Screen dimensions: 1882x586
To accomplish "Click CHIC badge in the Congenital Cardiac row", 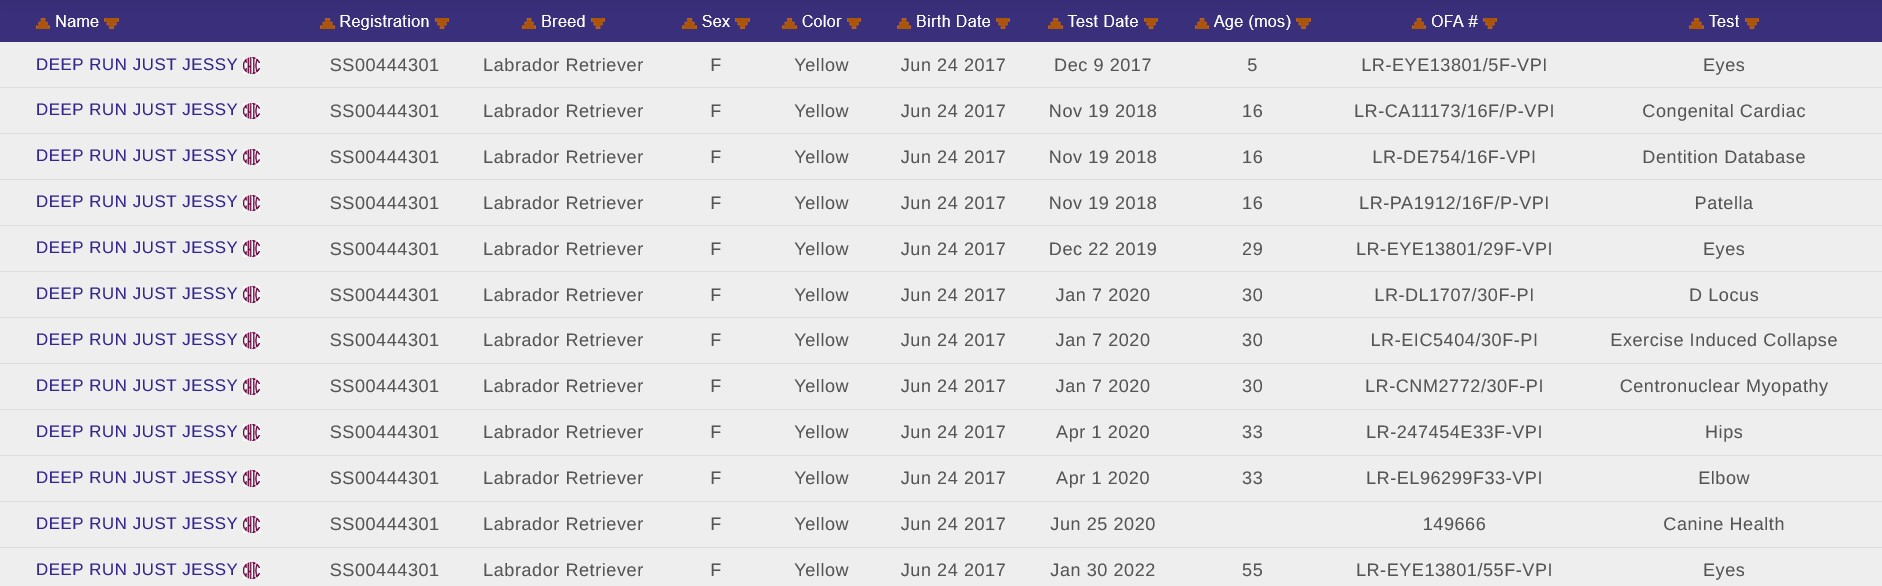I will point(252,111).
